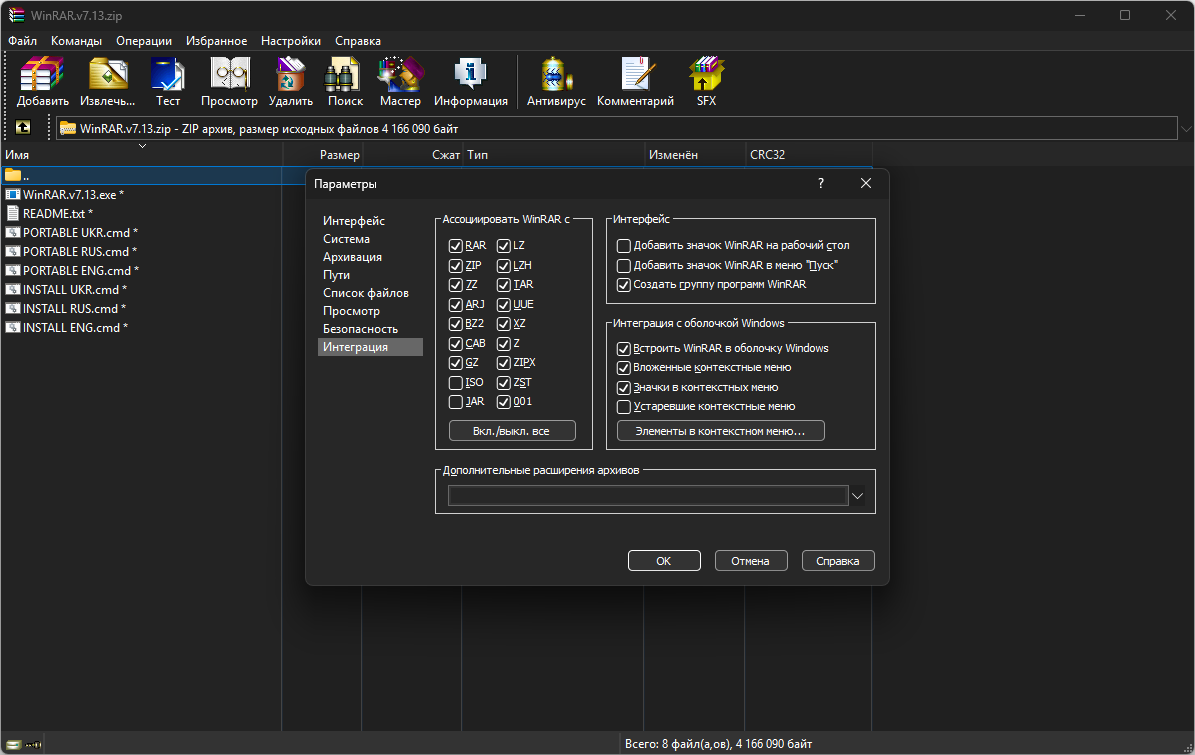The width and height of the screenshot is (1195, 755).
Task: Click Элементы в контекстном меню button
Action: pyautogui.click(x=720, y=431)
